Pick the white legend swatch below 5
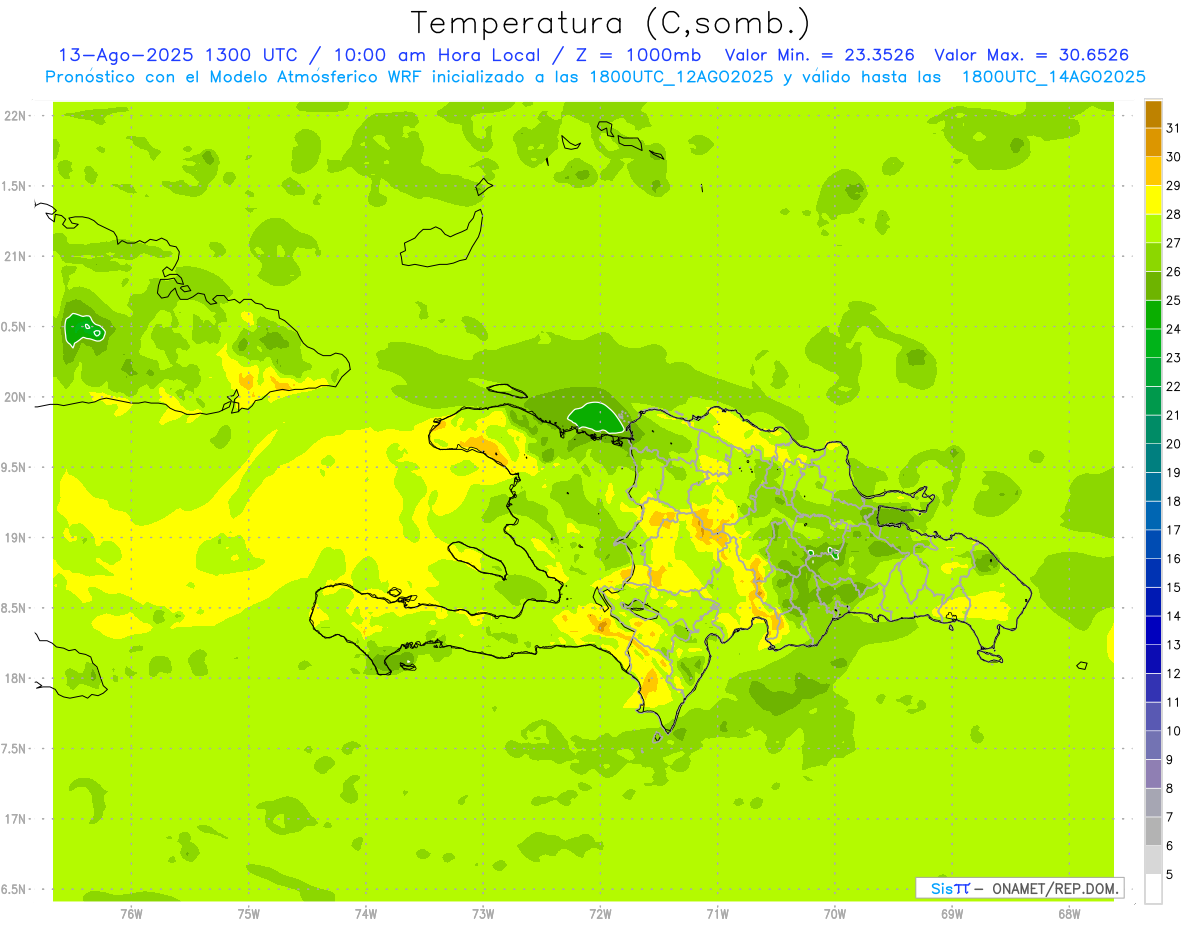 coord(1153,888)
